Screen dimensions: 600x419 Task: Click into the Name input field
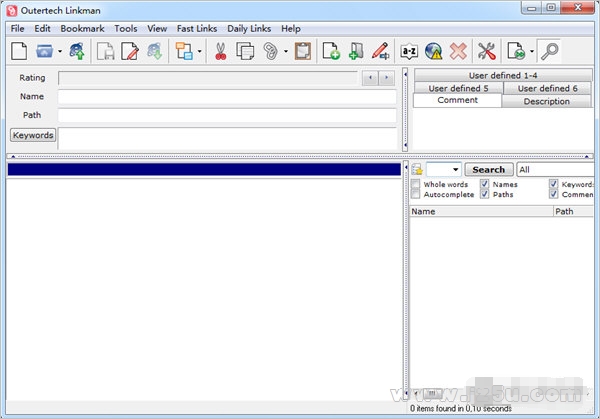[x=227, y=97]
